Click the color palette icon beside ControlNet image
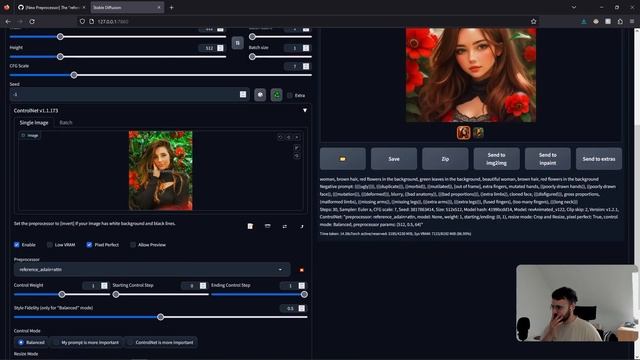 point(297,156)
